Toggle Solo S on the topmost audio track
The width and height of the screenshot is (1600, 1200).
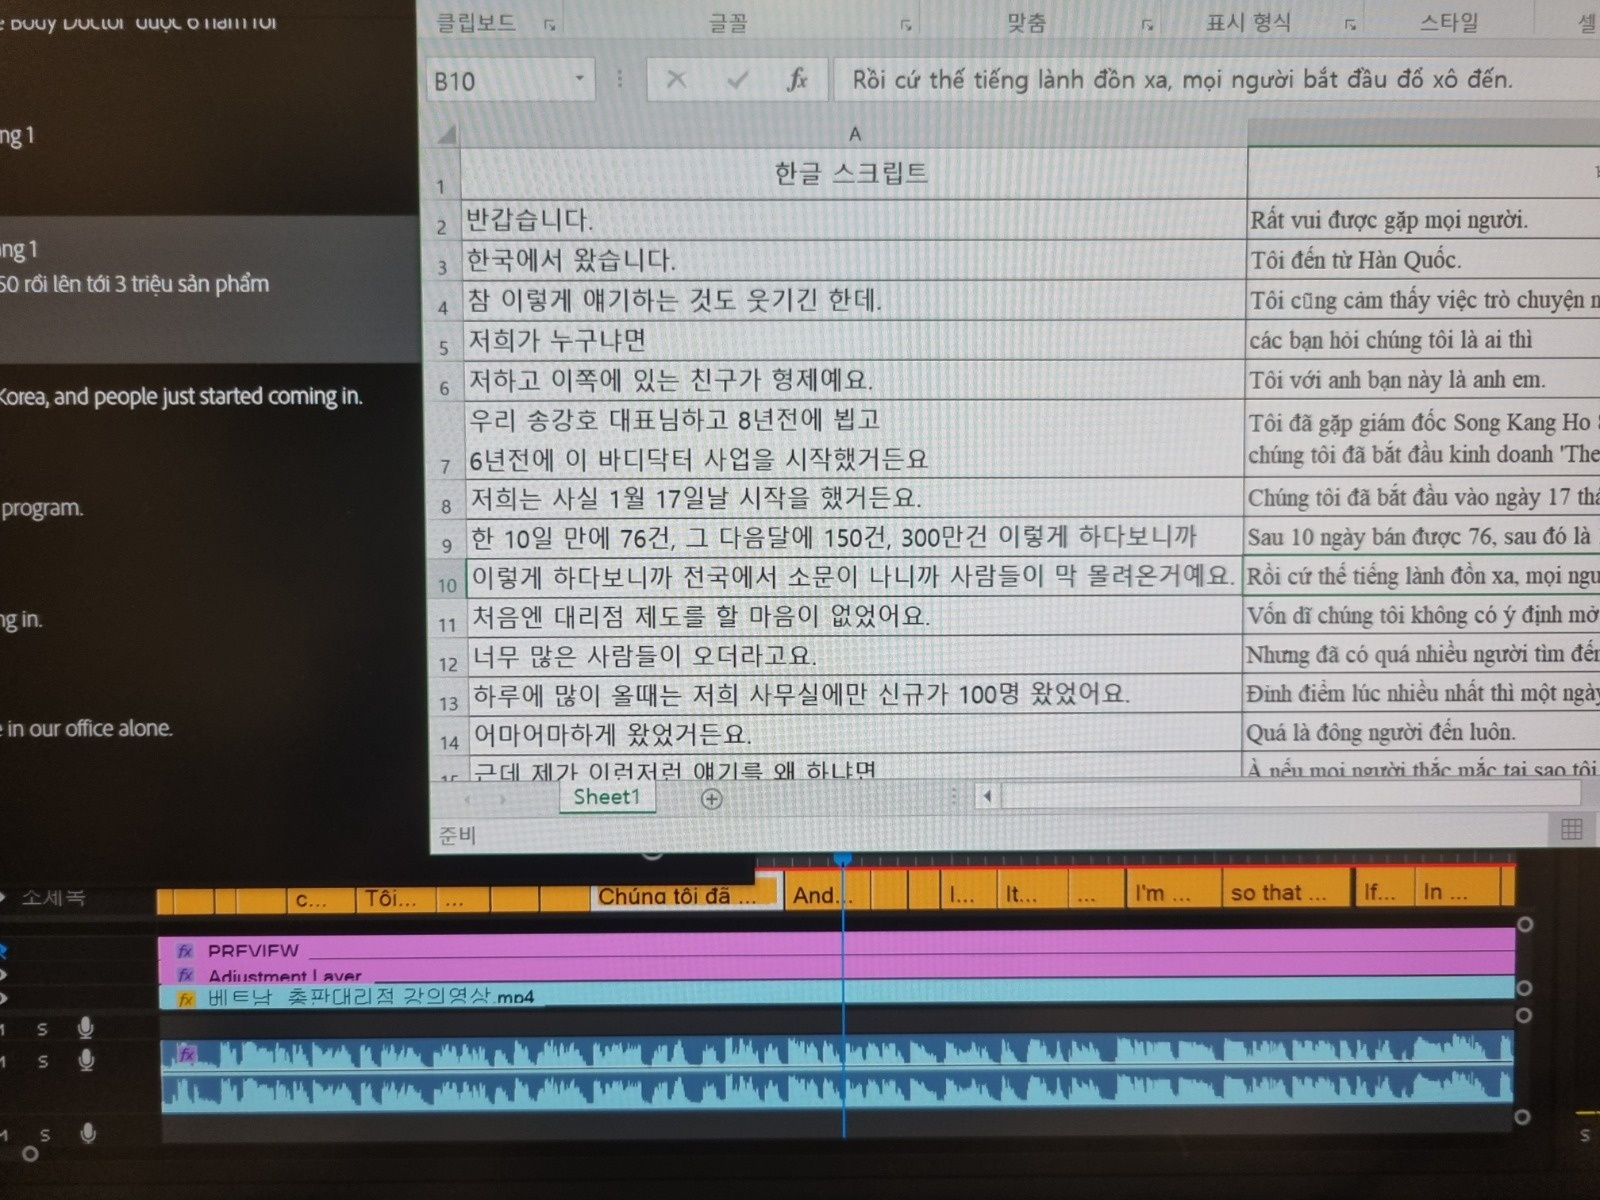(x=42, y=1028)
